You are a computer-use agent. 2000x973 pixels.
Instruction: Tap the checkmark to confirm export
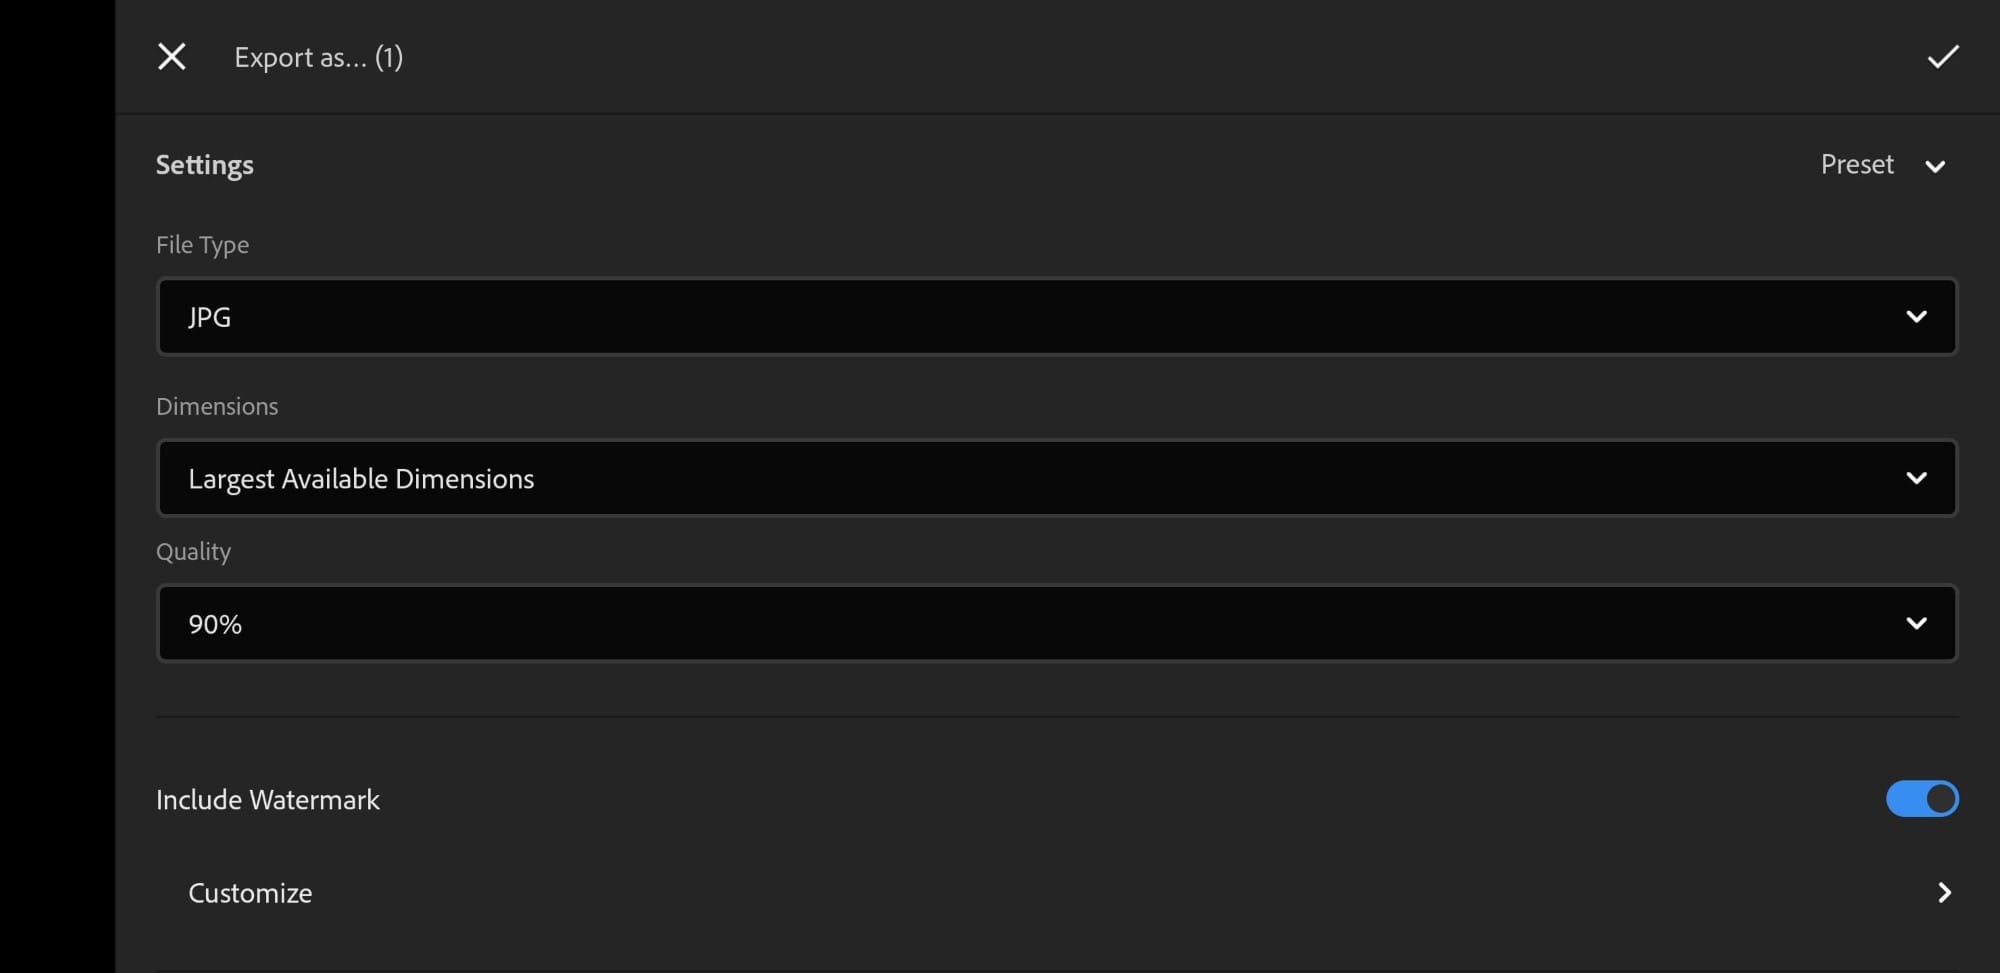coord(1941,56)
